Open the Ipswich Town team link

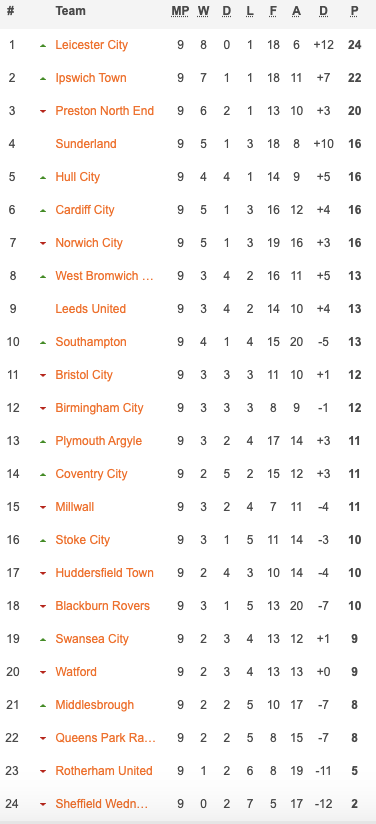click(x=91, y=78)
